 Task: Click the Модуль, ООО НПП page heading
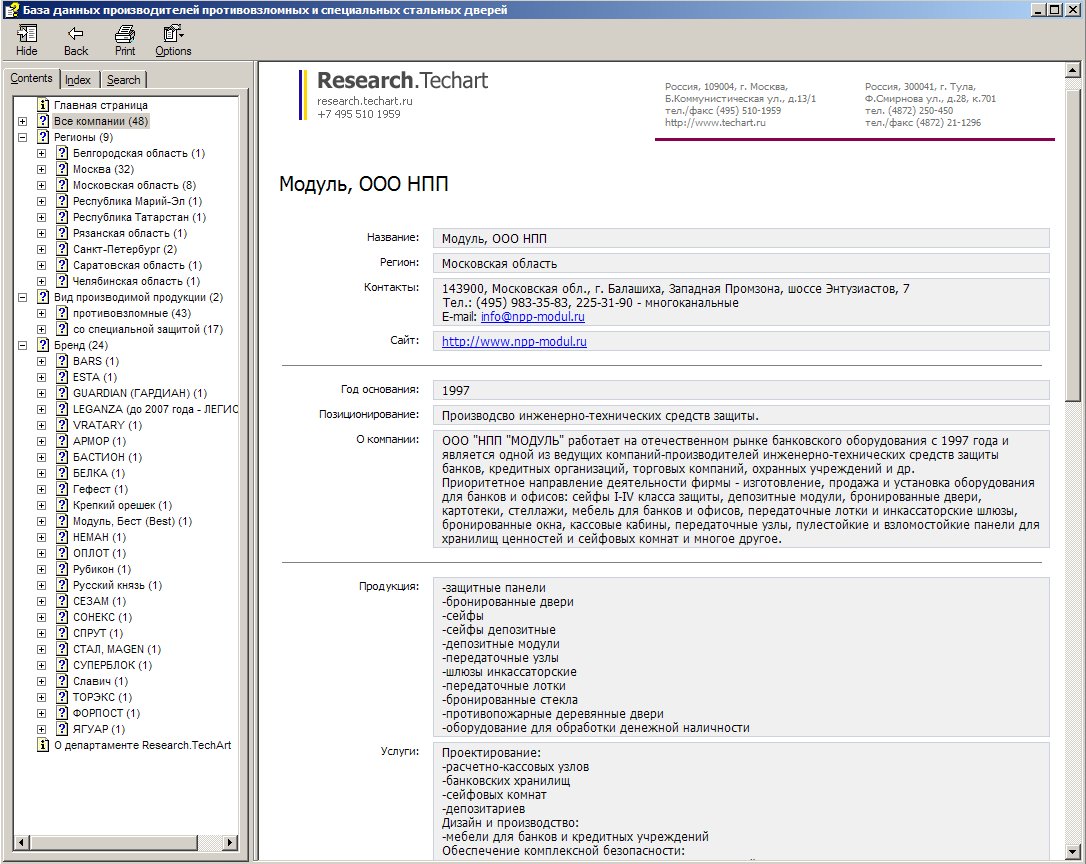click(364, 184)
